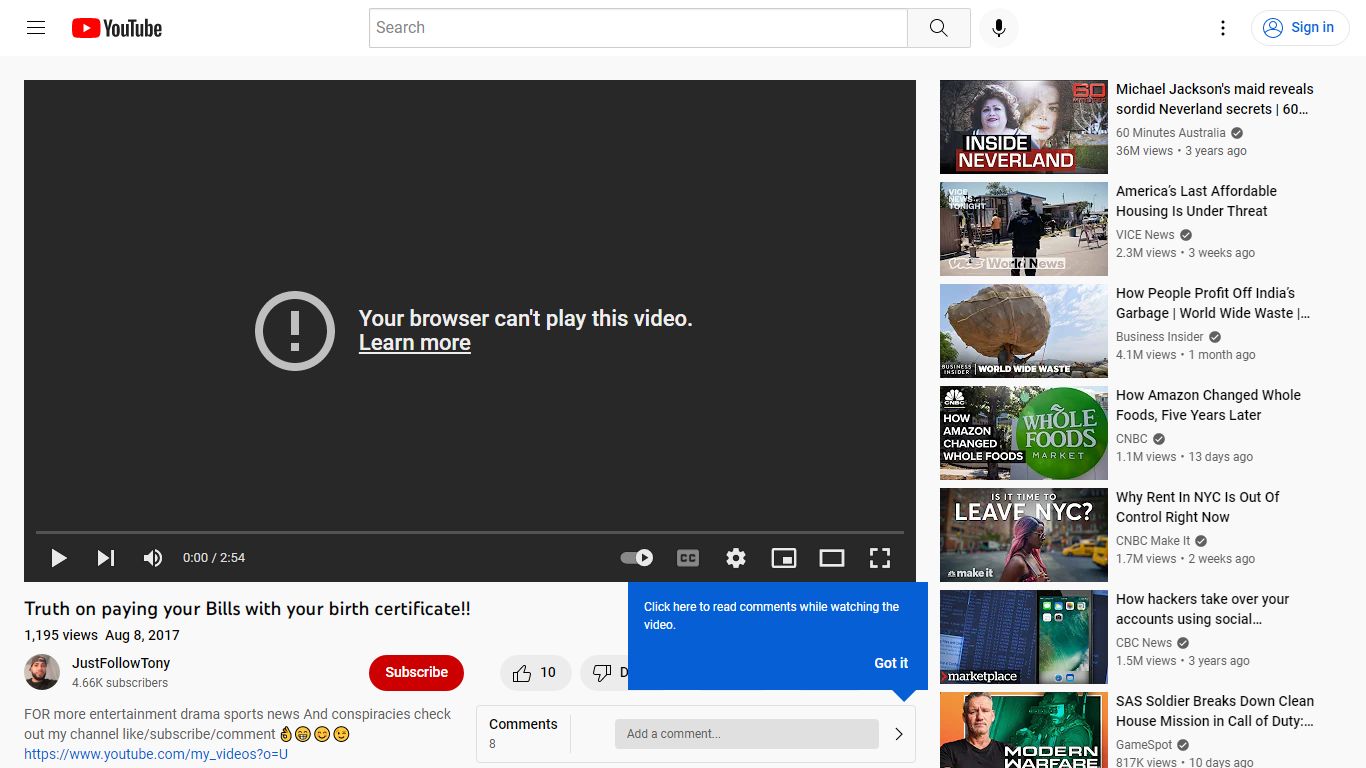The height and width of the screenshot is (768, 1366).
Task: Skip to next video
Action: click(x=106, y=558)
